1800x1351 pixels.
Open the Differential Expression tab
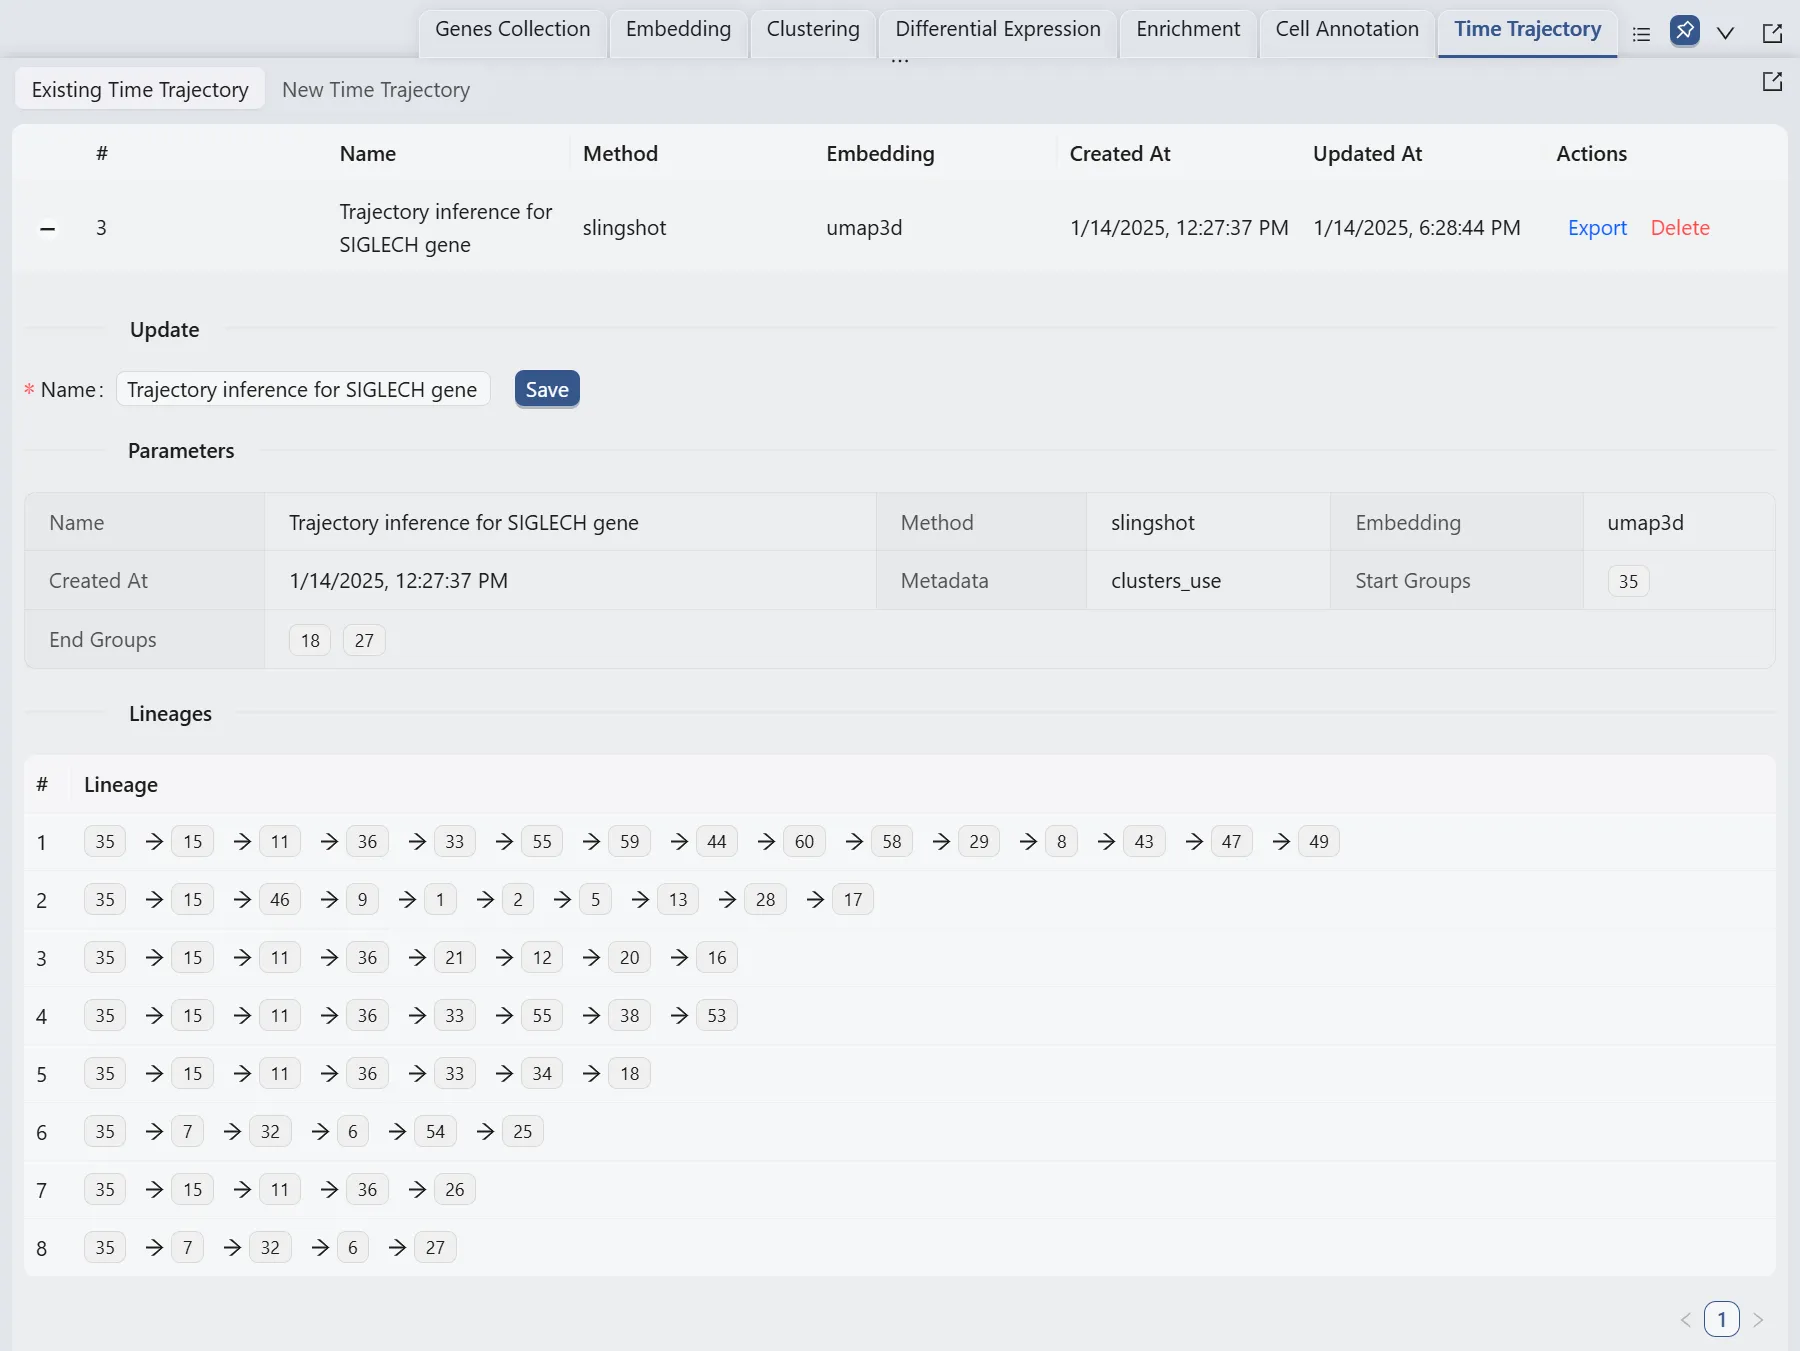pyautogui.click(x=997, y=30)
